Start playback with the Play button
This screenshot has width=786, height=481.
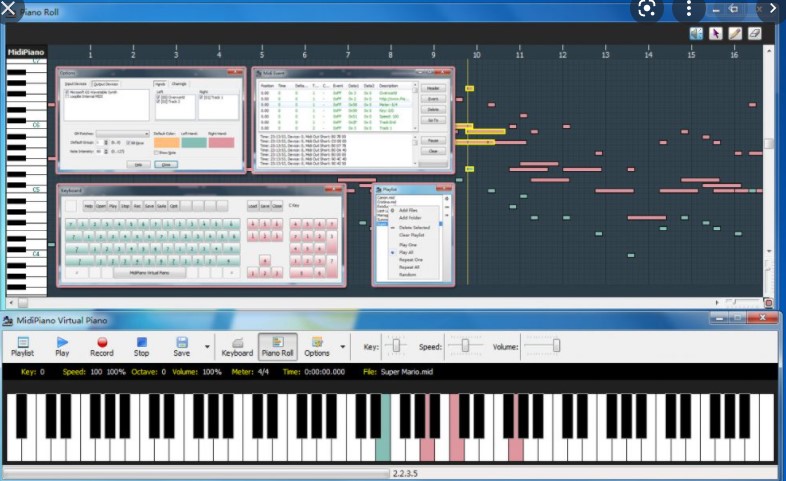coord(62,347)
